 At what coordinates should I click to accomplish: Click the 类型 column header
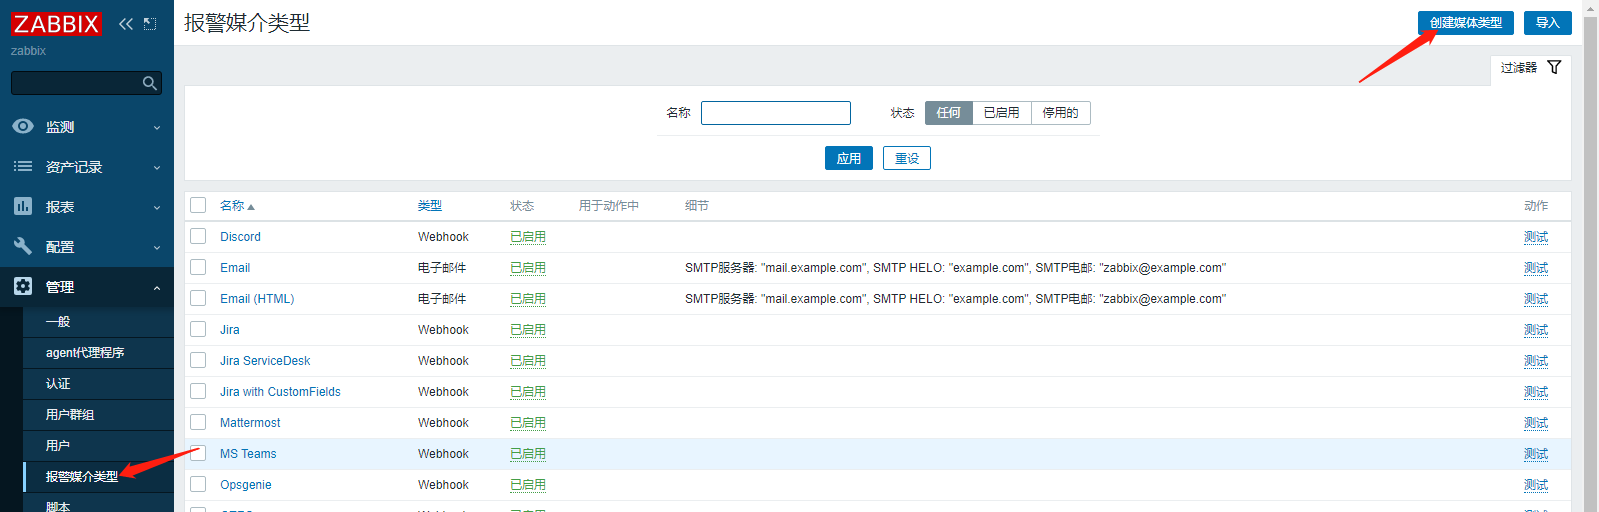(x=430, y=206)
